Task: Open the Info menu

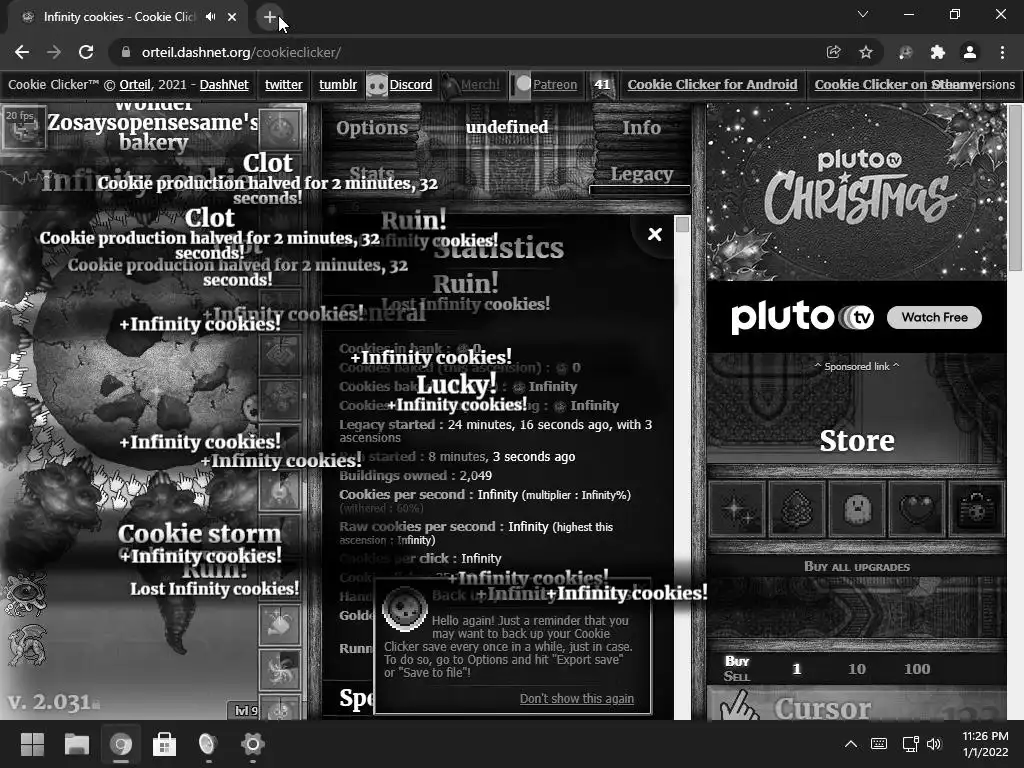Action: click(x=641, y=127)
